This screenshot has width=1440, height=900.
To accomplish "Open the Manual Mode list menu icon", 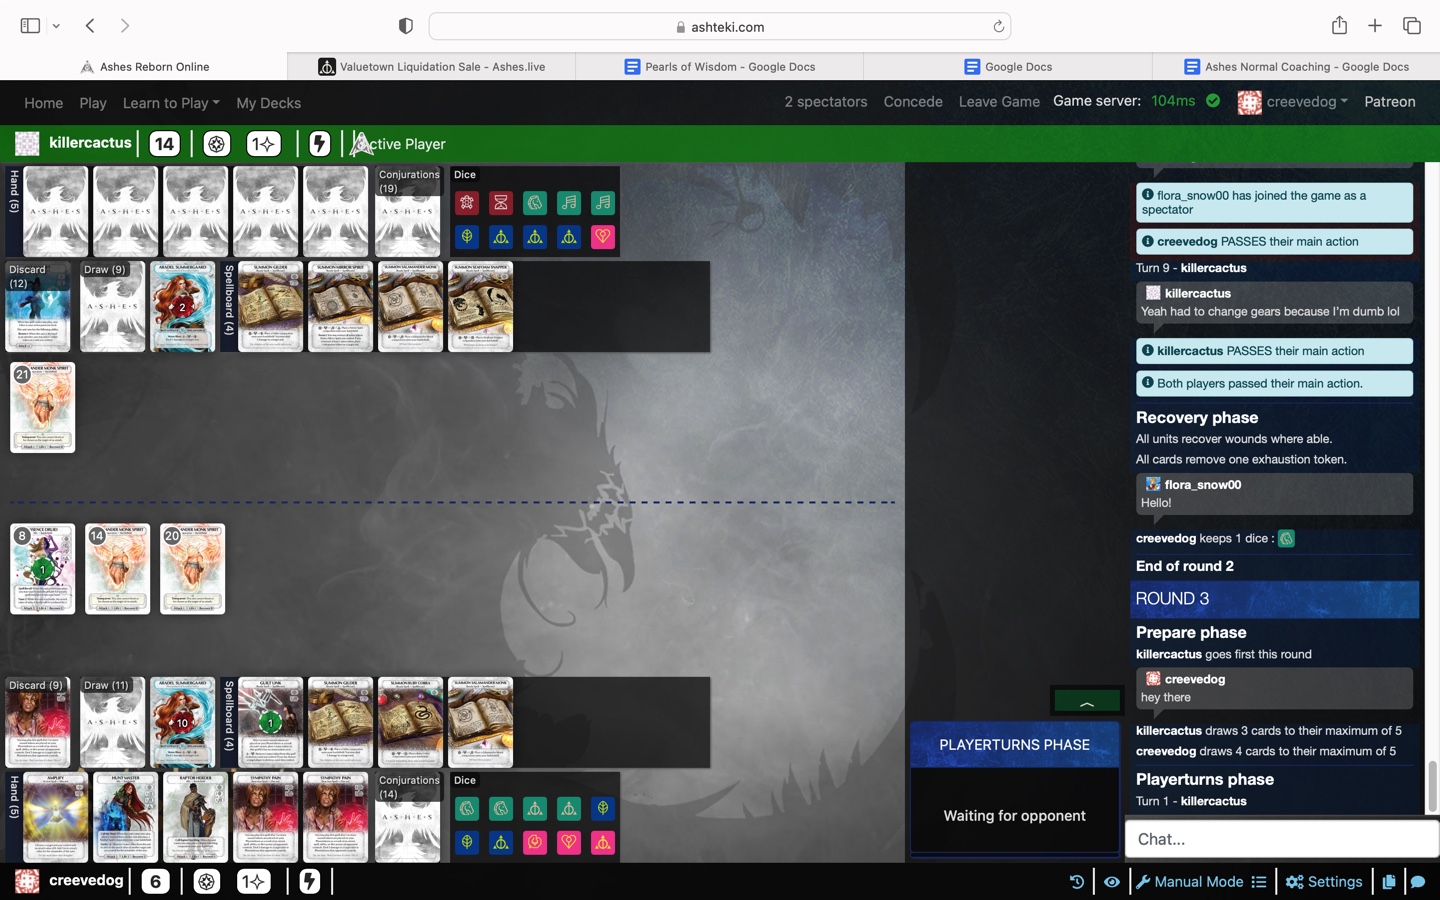I will pyautogui.click(x=1259, y=882).
